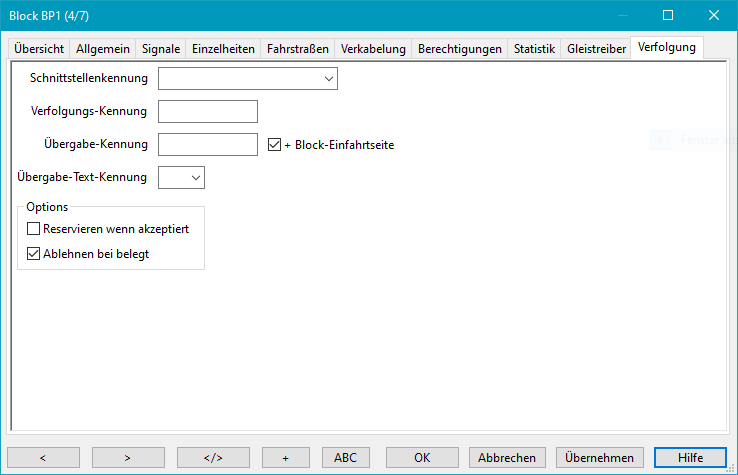Confirm with the OK button
Image resolution: width=738 pixels, height=475 pixels.
click(x=422, y=457)
